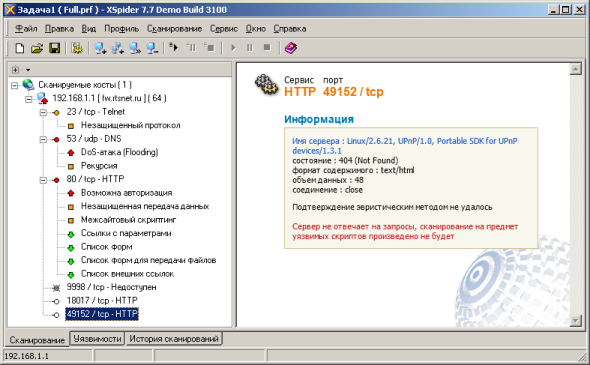This screenshot has width=590, height=365.
Task: Add a host with the computer-plus icon
Action: 100,48
